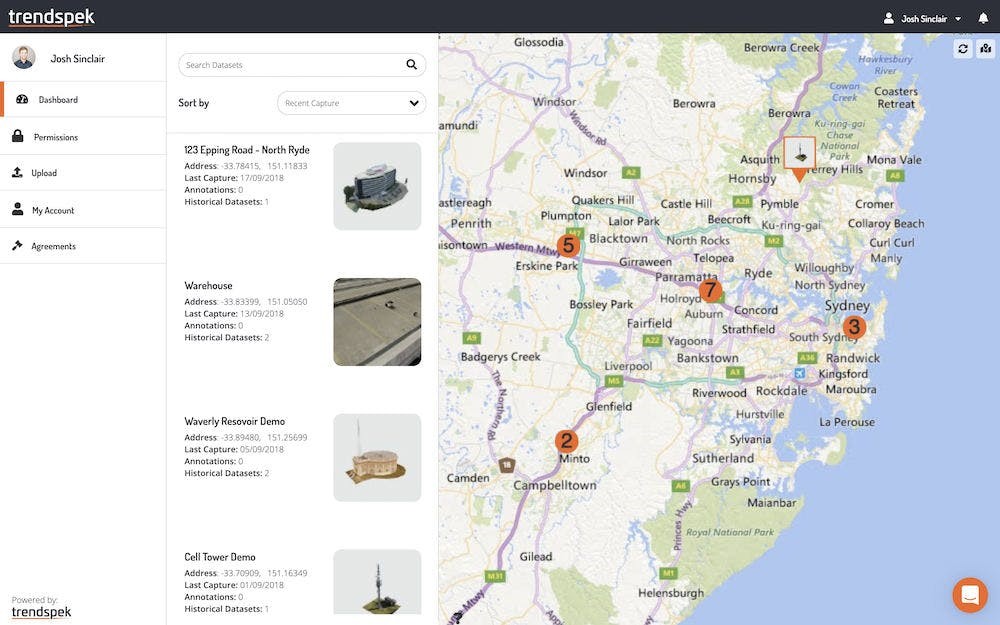Open the Warehouse dataset thumbnail
1000x625 pixels.
377,322
